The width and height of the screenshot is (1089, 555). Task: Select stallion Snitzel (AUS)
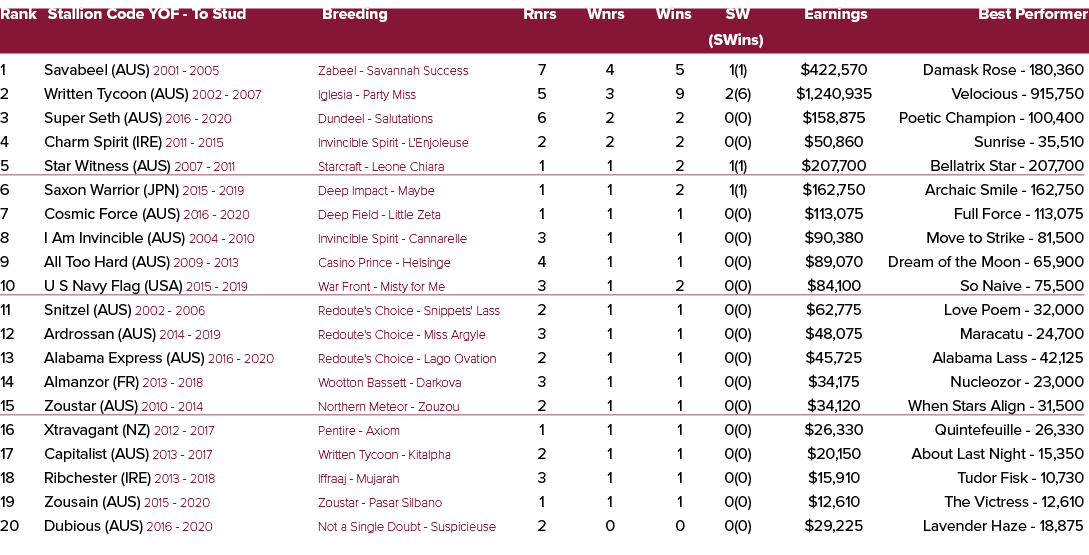coord(88,310)
